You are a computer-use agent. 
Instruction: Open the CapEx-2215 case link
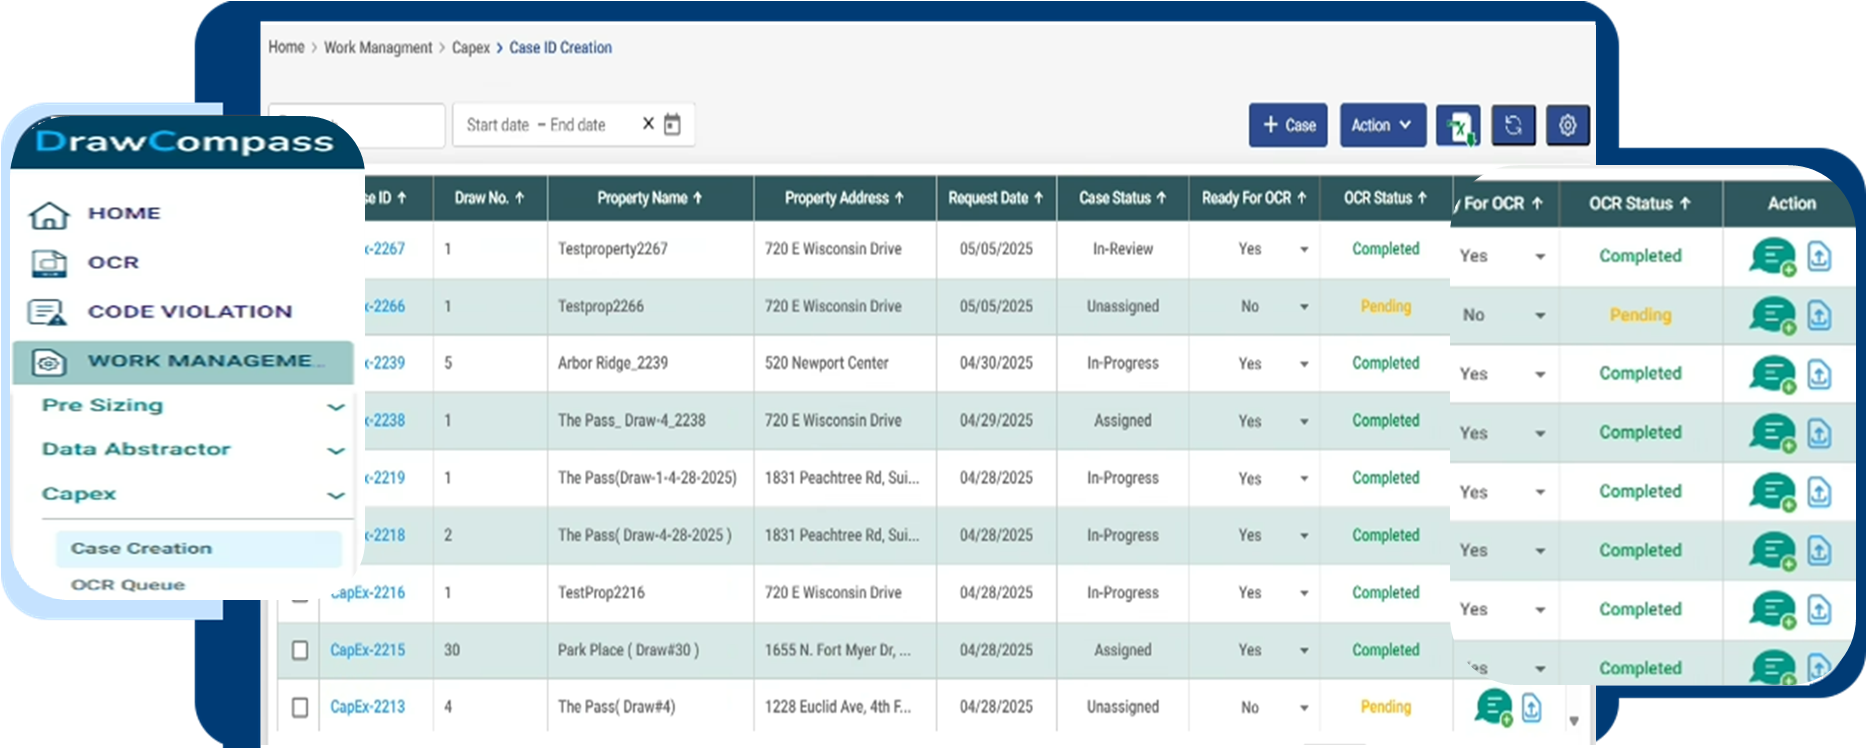pyautogui.click(x=367, y=650)
